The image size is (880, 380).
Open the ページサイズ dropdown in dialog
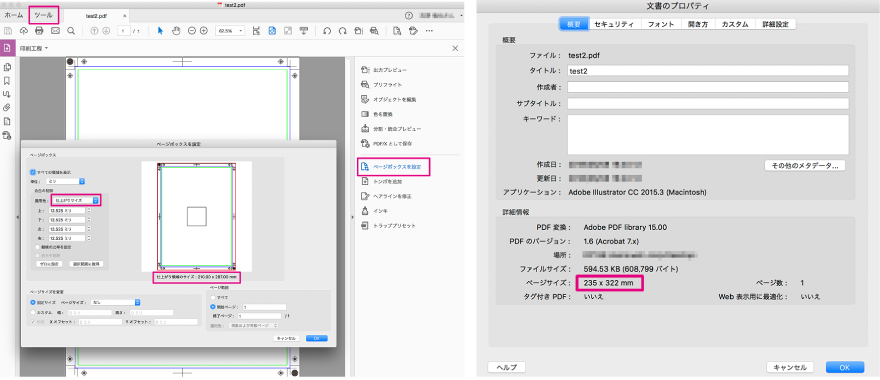point(115,302)
